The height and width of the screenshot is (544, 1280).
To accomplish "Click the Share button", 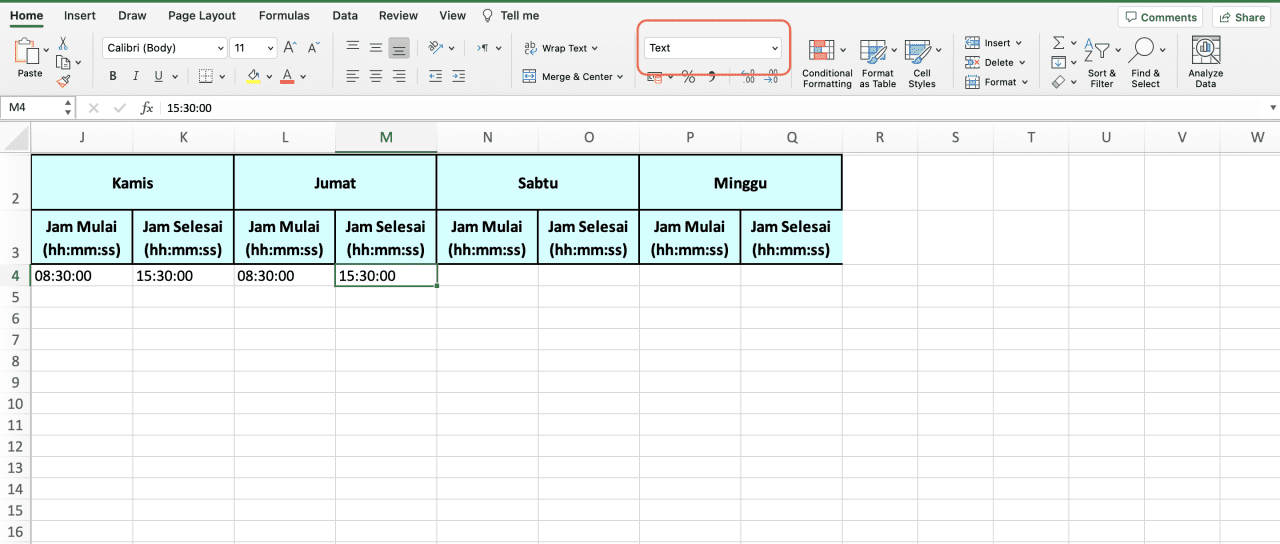I will pyautogui.click(x=1241, y=17).
